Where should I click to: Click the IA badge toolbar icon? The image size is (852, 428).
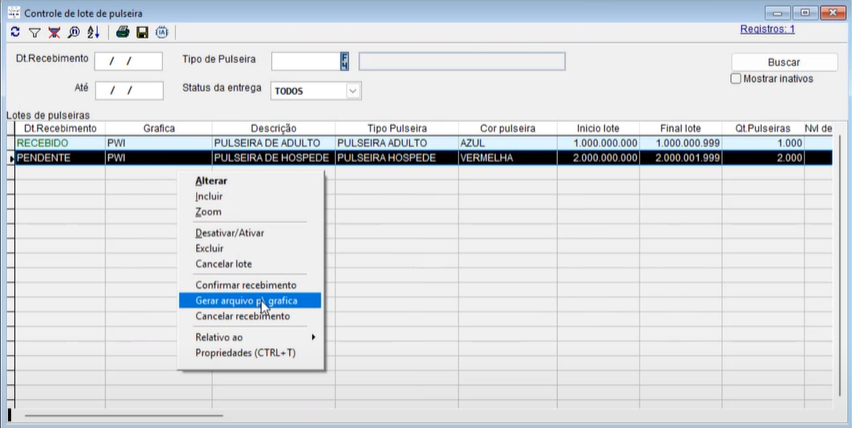tap(162, 32)
